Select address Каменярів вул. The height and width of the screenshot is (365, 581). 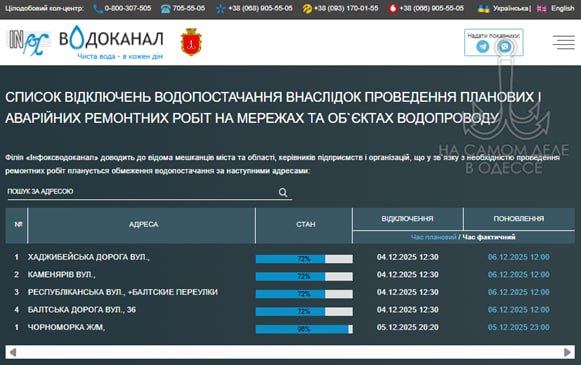(62, 275)
